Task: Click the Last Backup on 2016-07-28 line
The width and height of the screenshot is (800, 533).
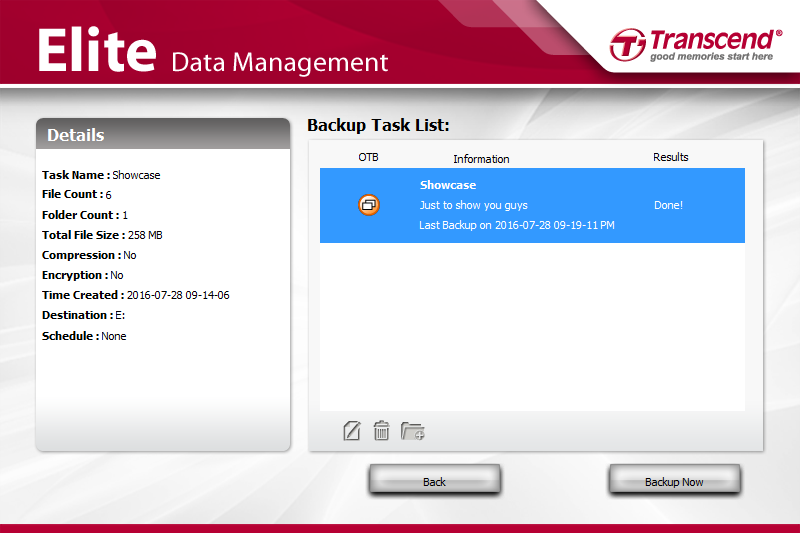Action: point(517,225)
